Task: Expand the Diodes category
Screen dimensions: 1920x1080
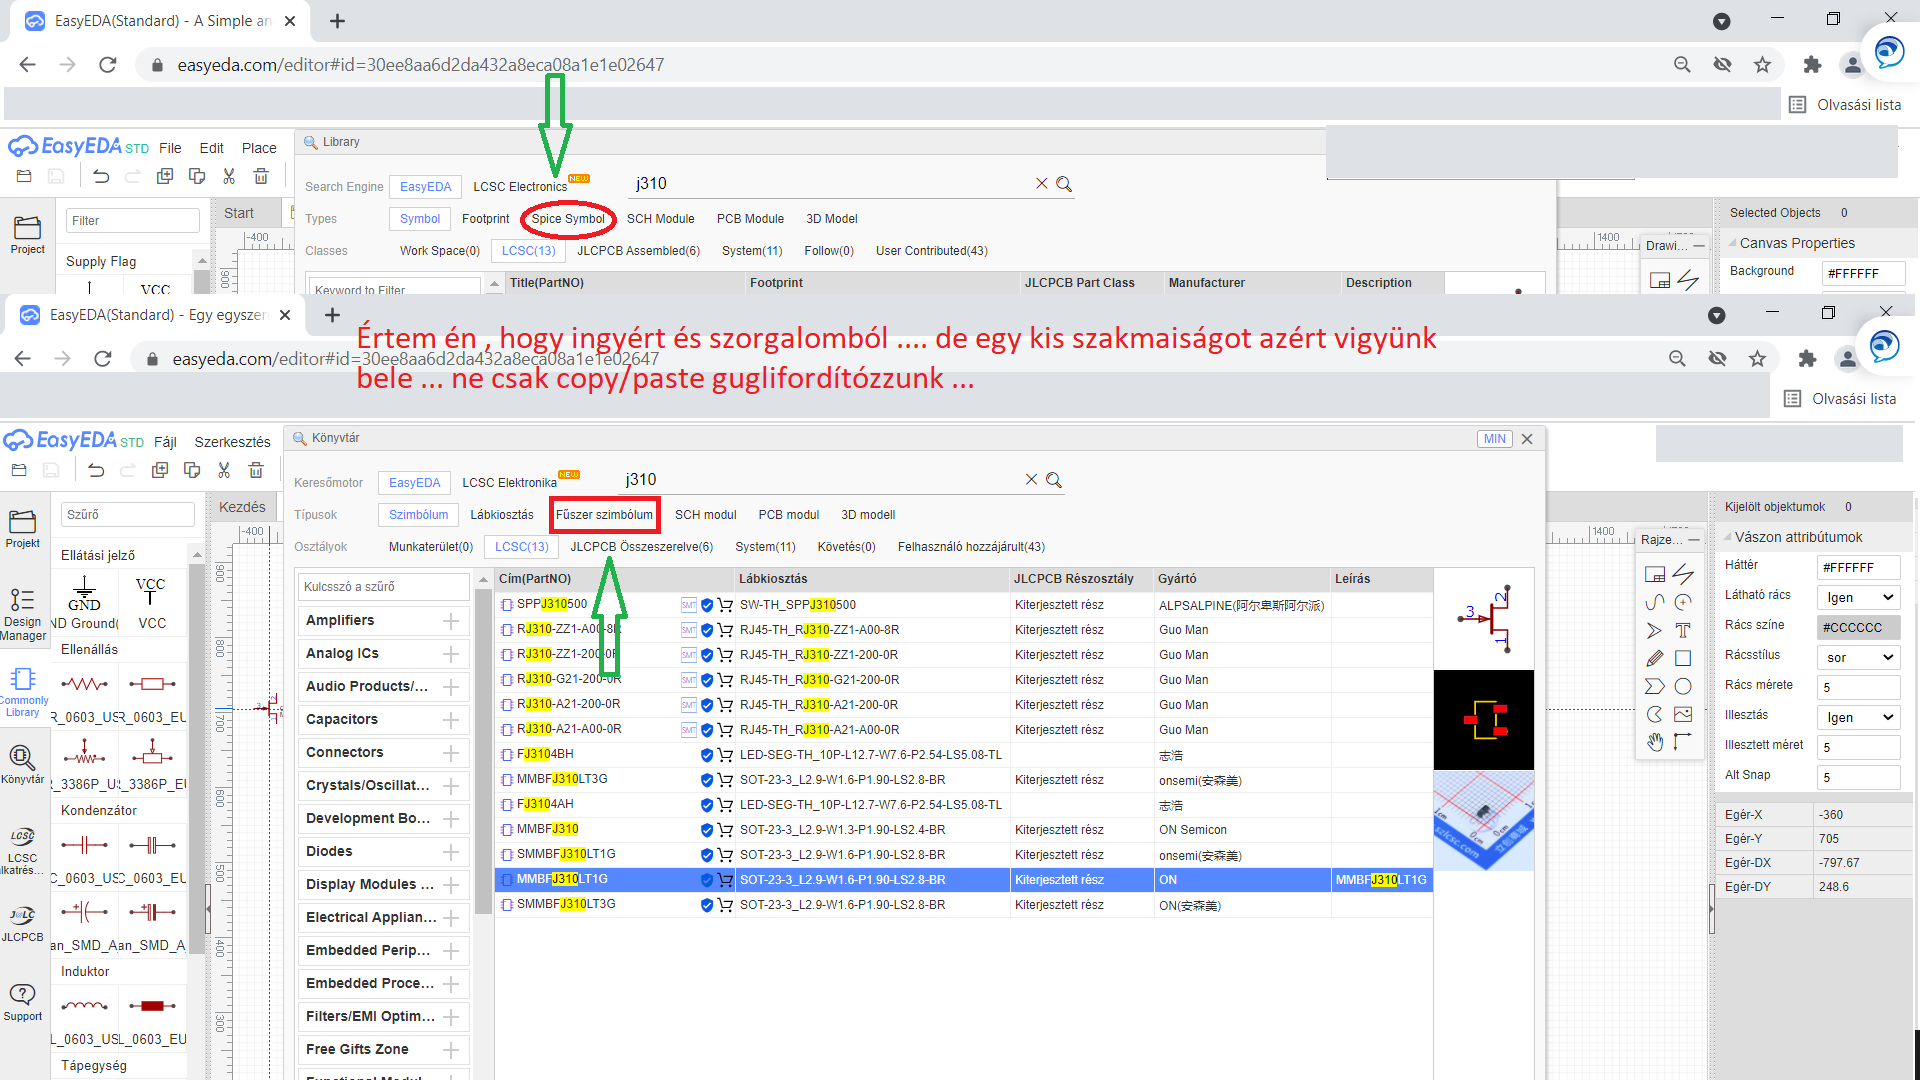Action: pyautogui.click(x=451, y=852)
